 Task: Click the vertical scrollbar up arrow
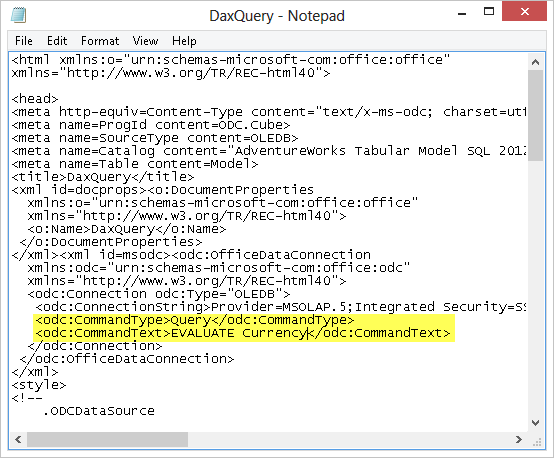pyautogui.click(x=536, y=62)
